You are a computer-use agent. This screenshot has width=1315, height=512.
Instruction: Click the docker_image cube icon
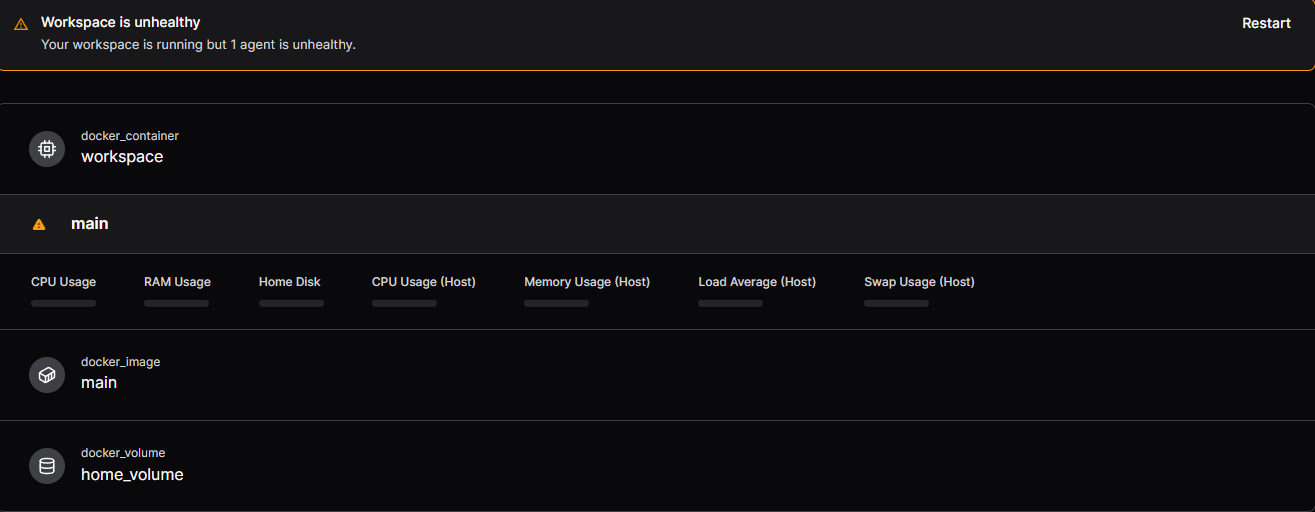point(47,375)
